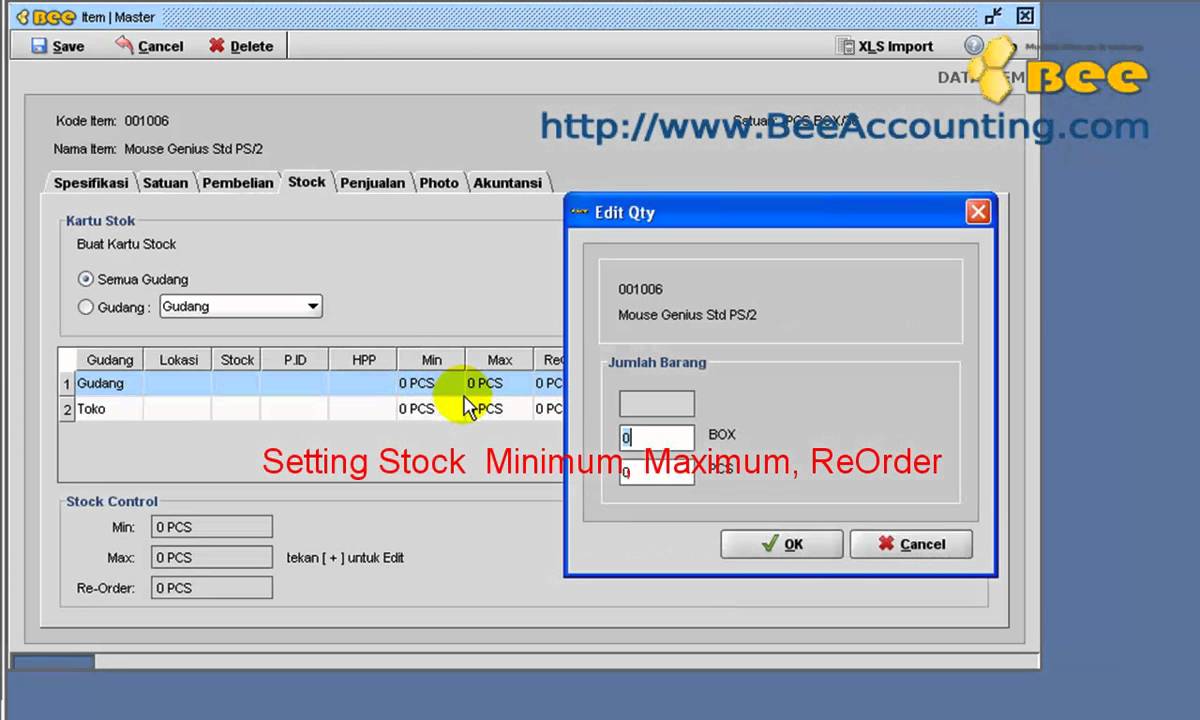Click the P.ID column header
Screen dimensions: 1200x720
pos(295,360)
